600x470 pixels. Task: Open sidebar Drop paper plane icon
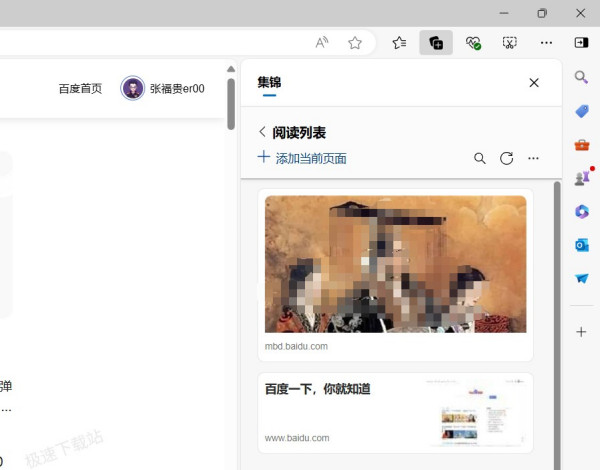[x=582, y=278]
